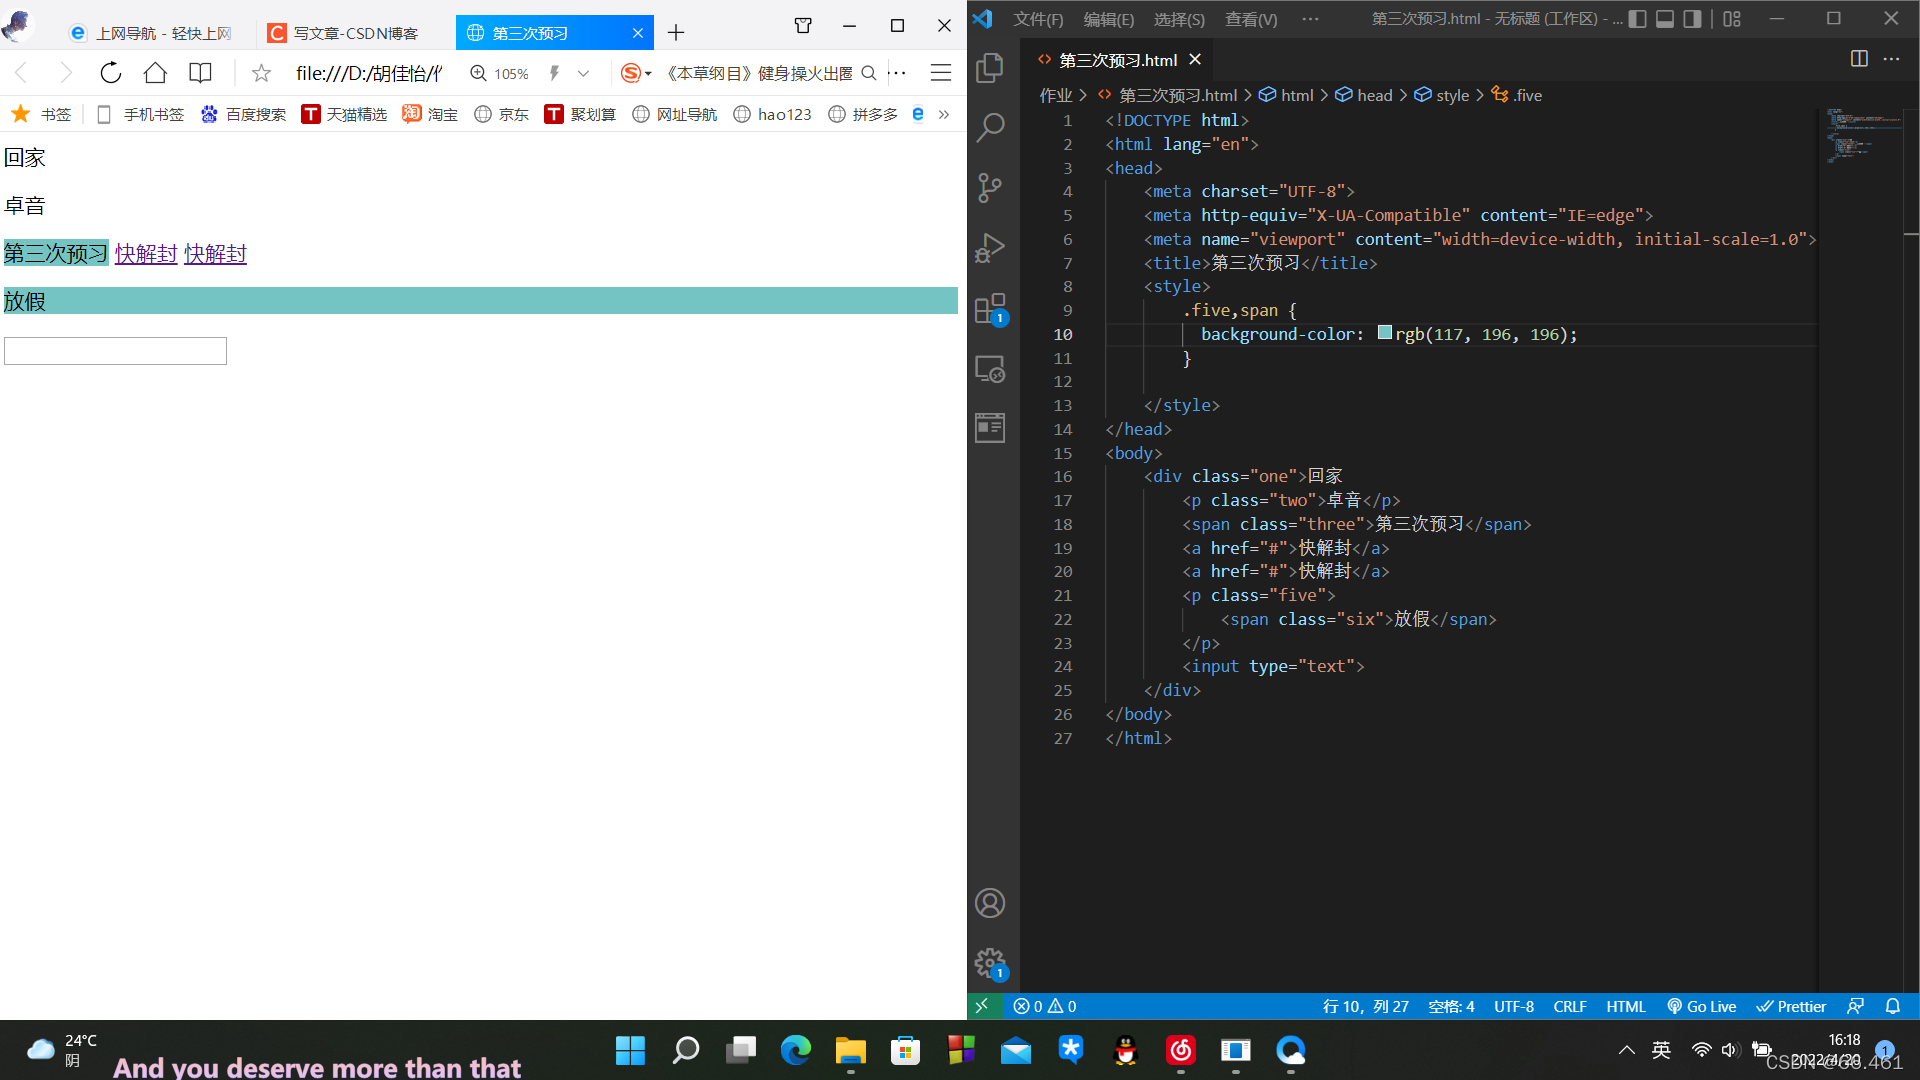
Task: Open errors and warnings problems indicator
Action: (x=1045, y=1006)
